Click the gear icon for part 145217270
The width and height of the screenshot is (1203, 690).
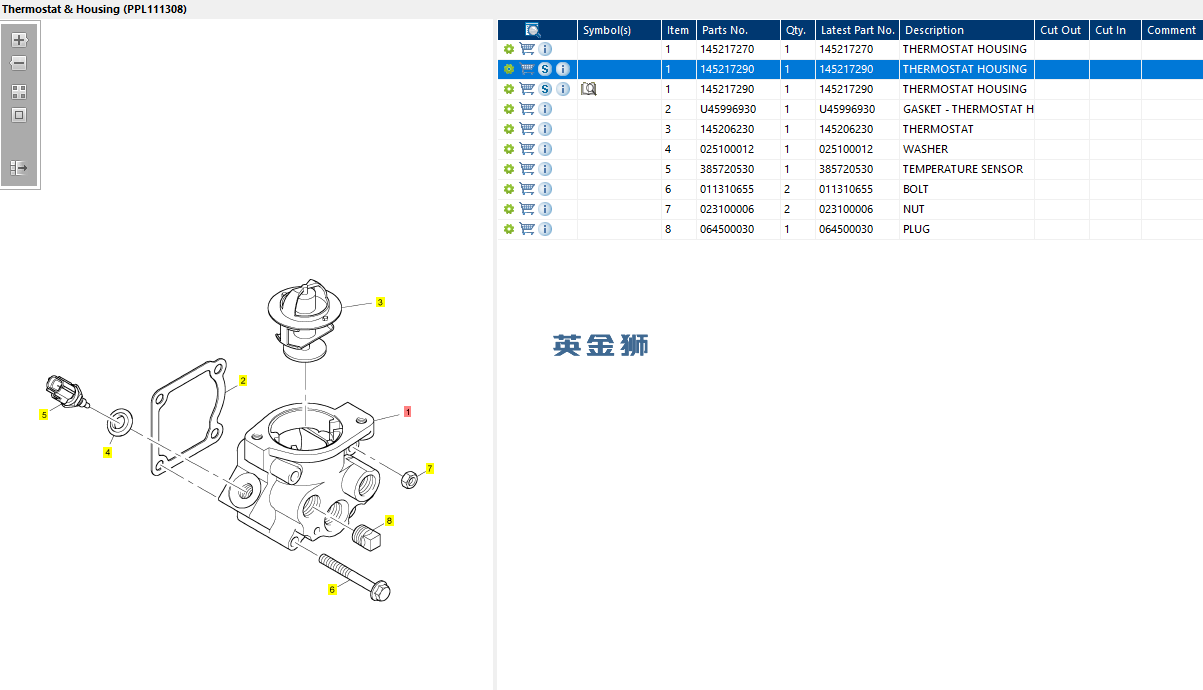point(509,49)
